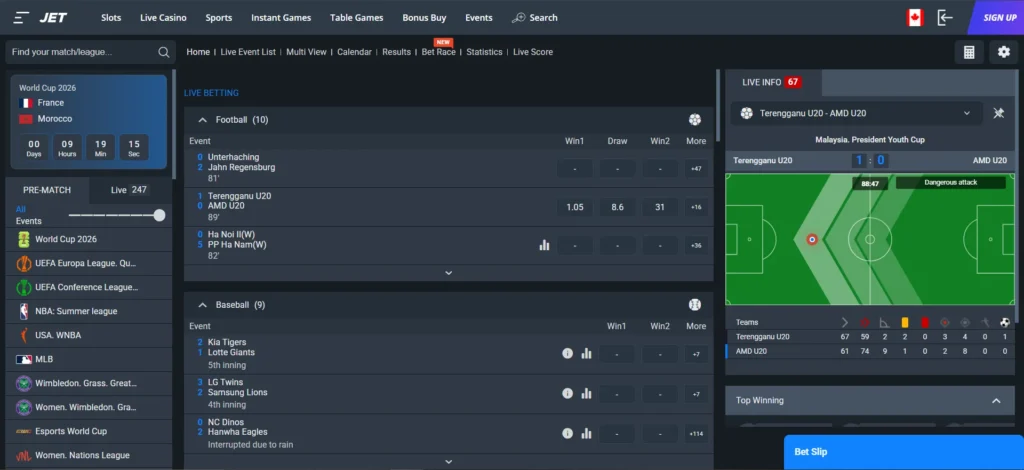Click the magnifier in match search box
Screen dimensions: 1024x470
(163, 52)
